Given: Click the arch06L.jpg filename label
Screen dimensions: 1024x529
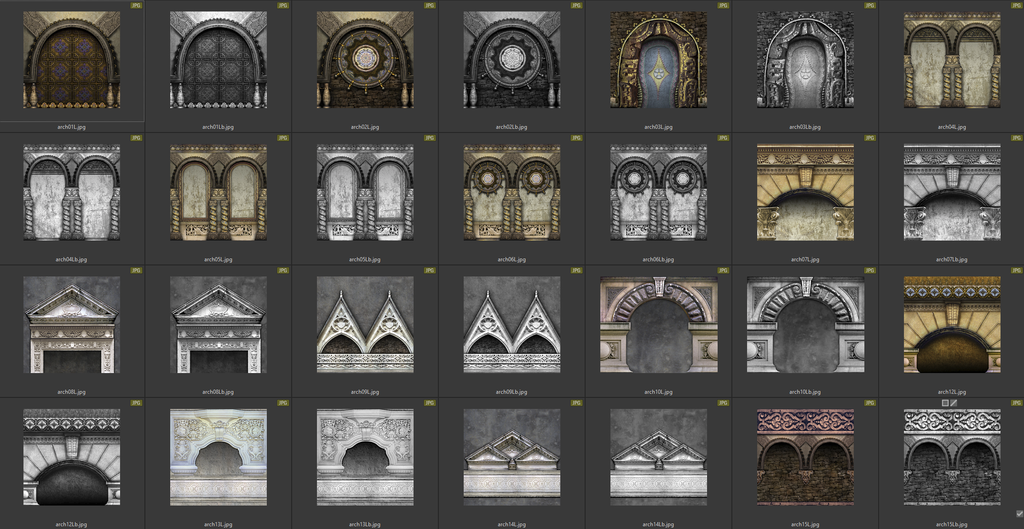Looking at the screenshot, I should coord(512,259).
